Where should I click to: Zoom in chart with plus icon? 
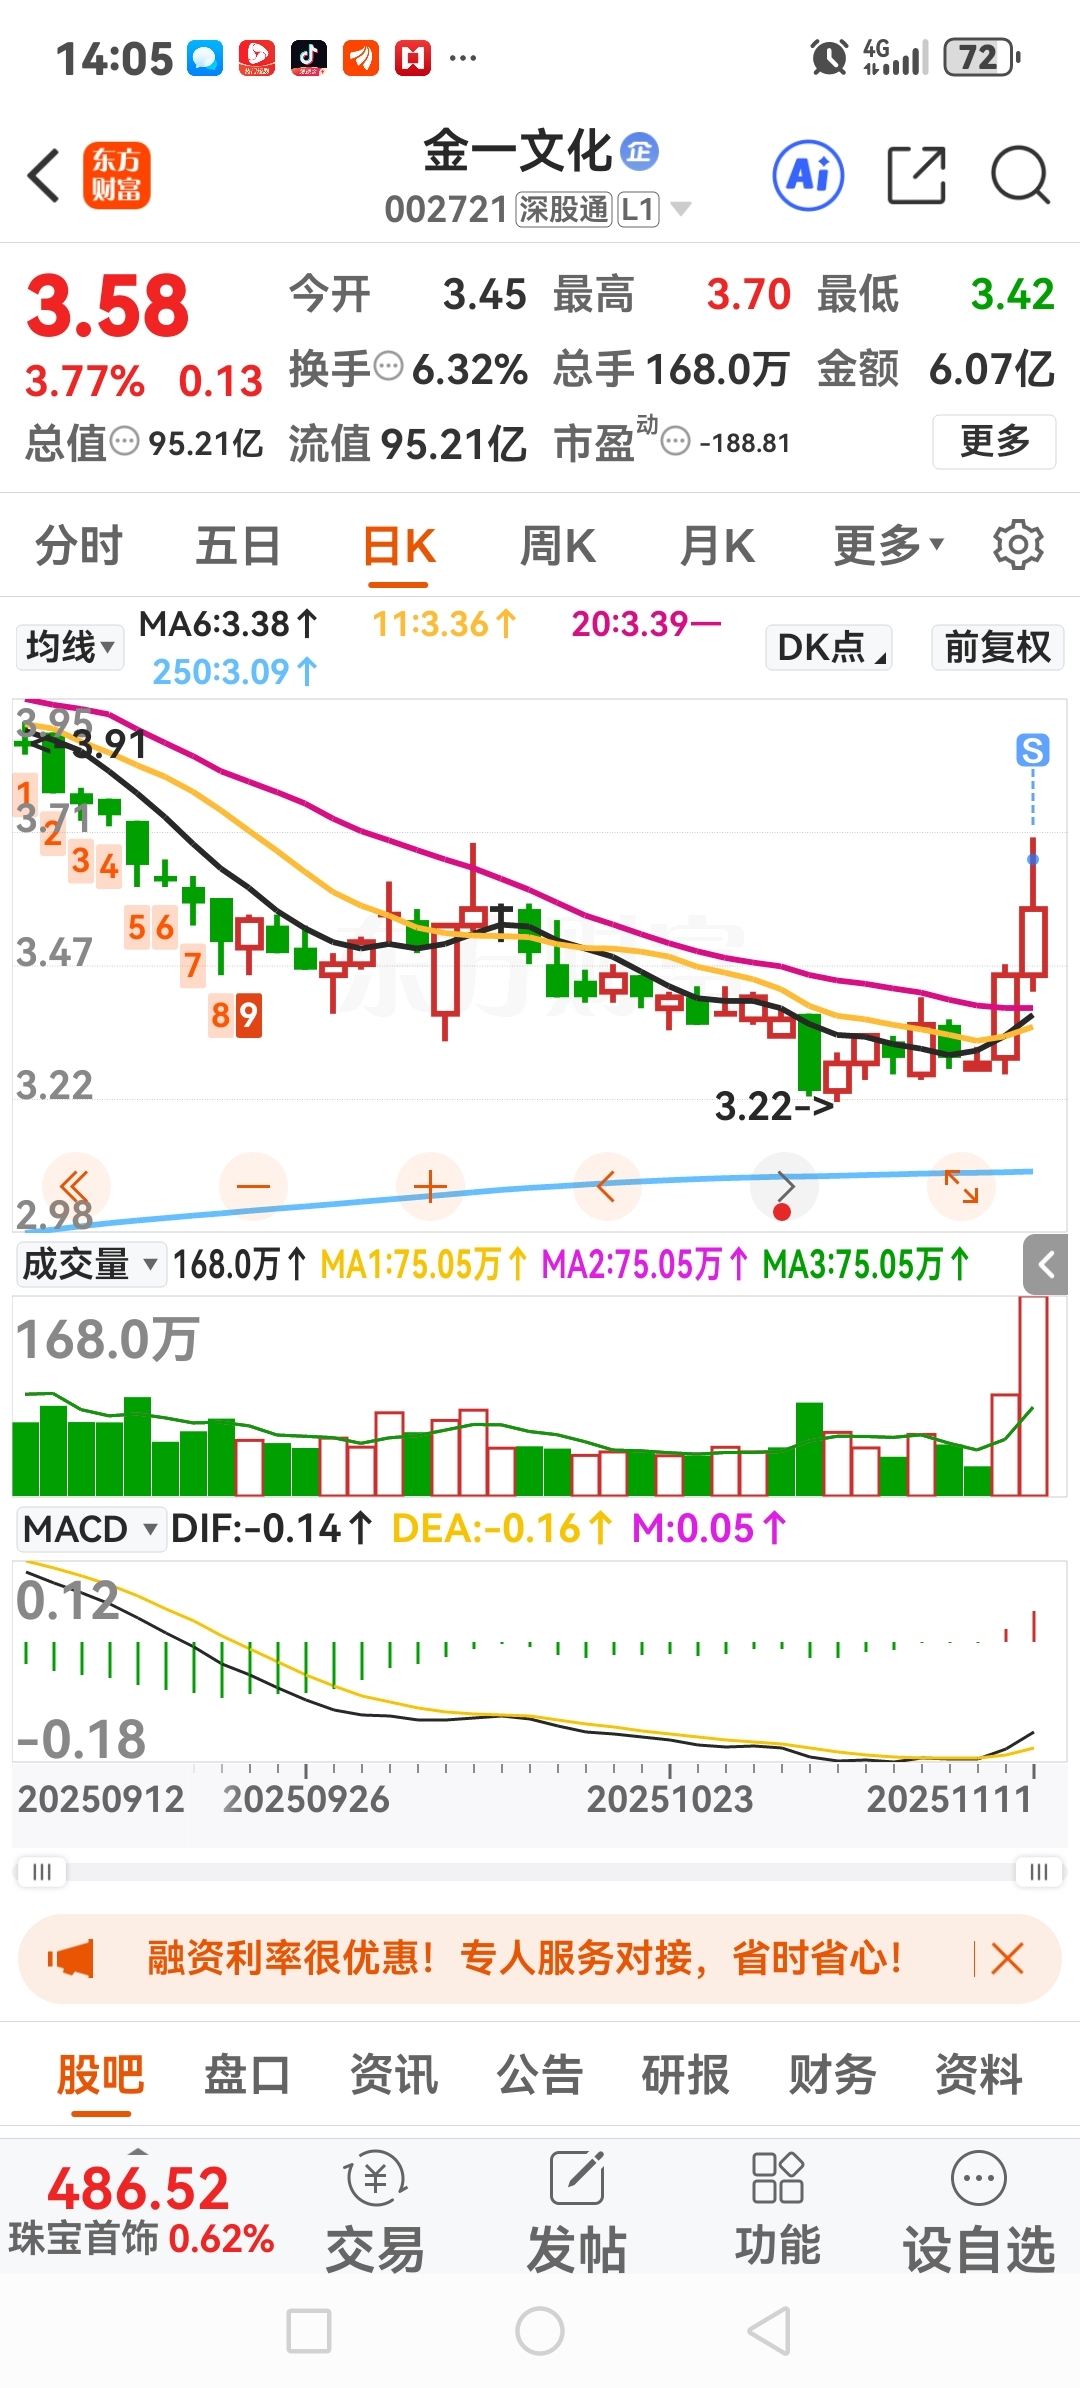430,1186
